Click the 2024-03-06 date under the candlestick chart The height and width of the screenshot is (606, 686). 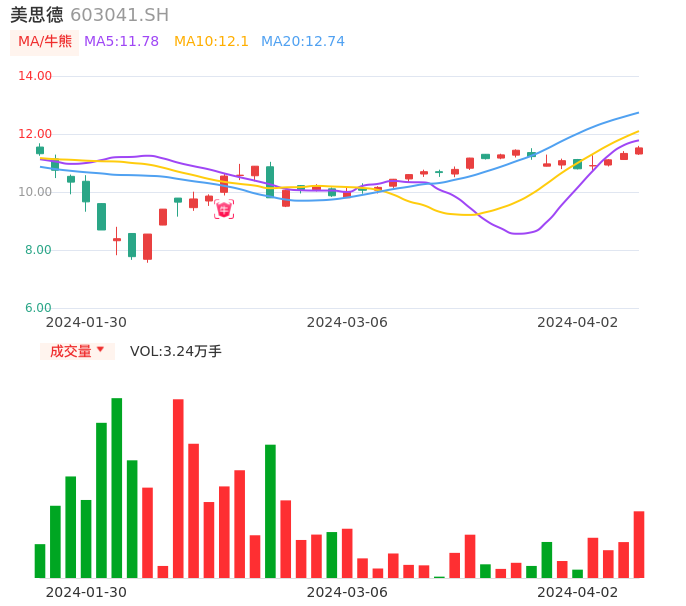(x=346, y=322)
